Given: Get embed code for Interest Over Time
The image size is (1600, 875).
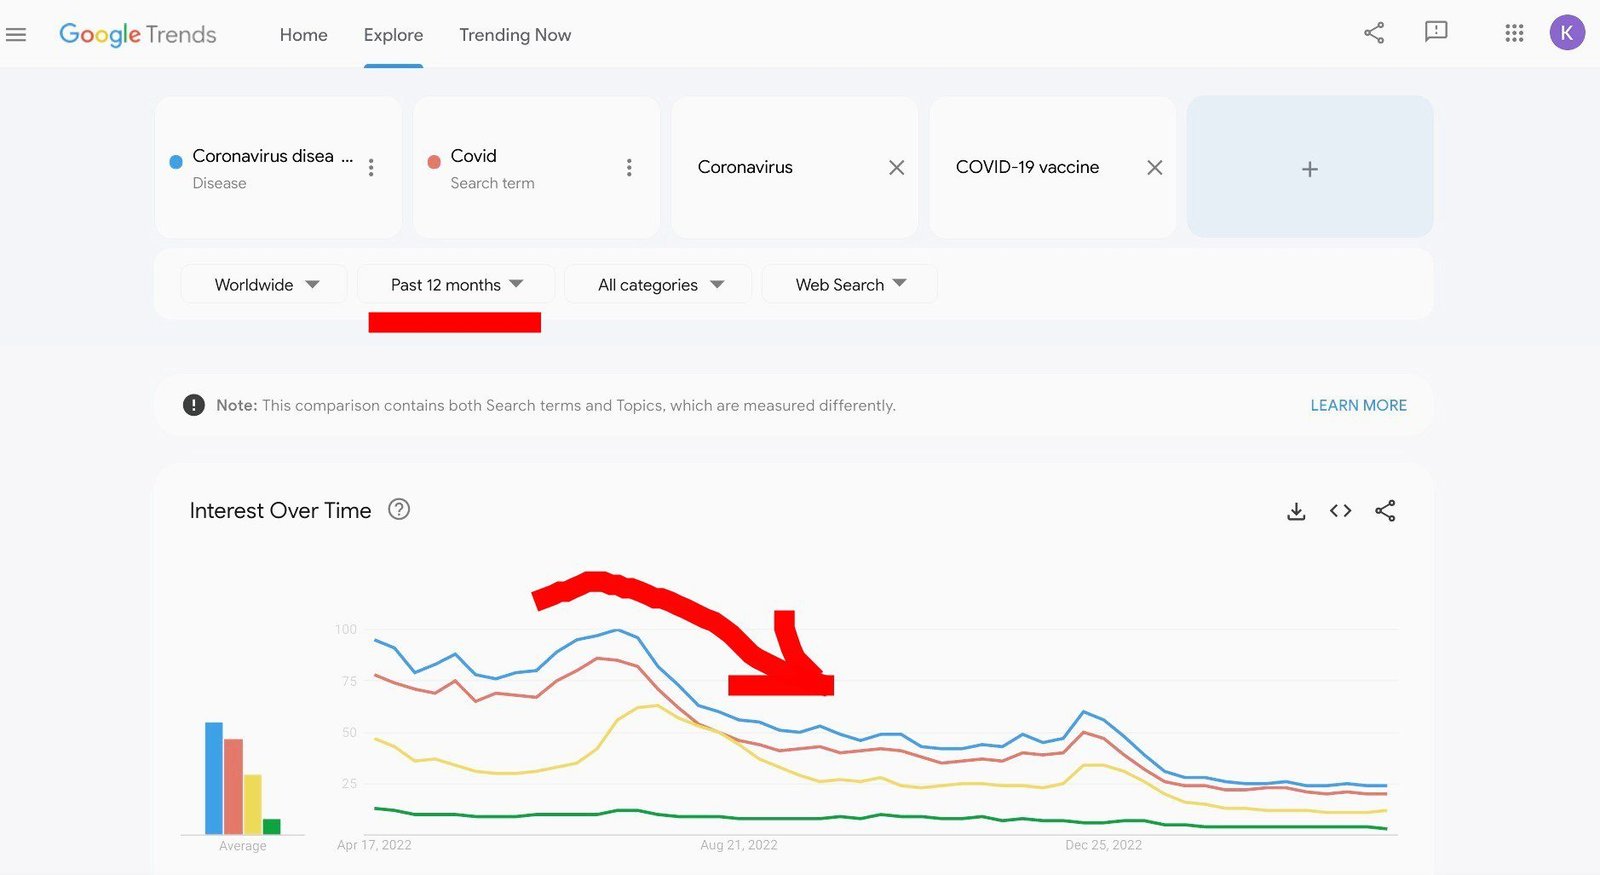Looking at the screenshot, I should tap(1340, 511).
